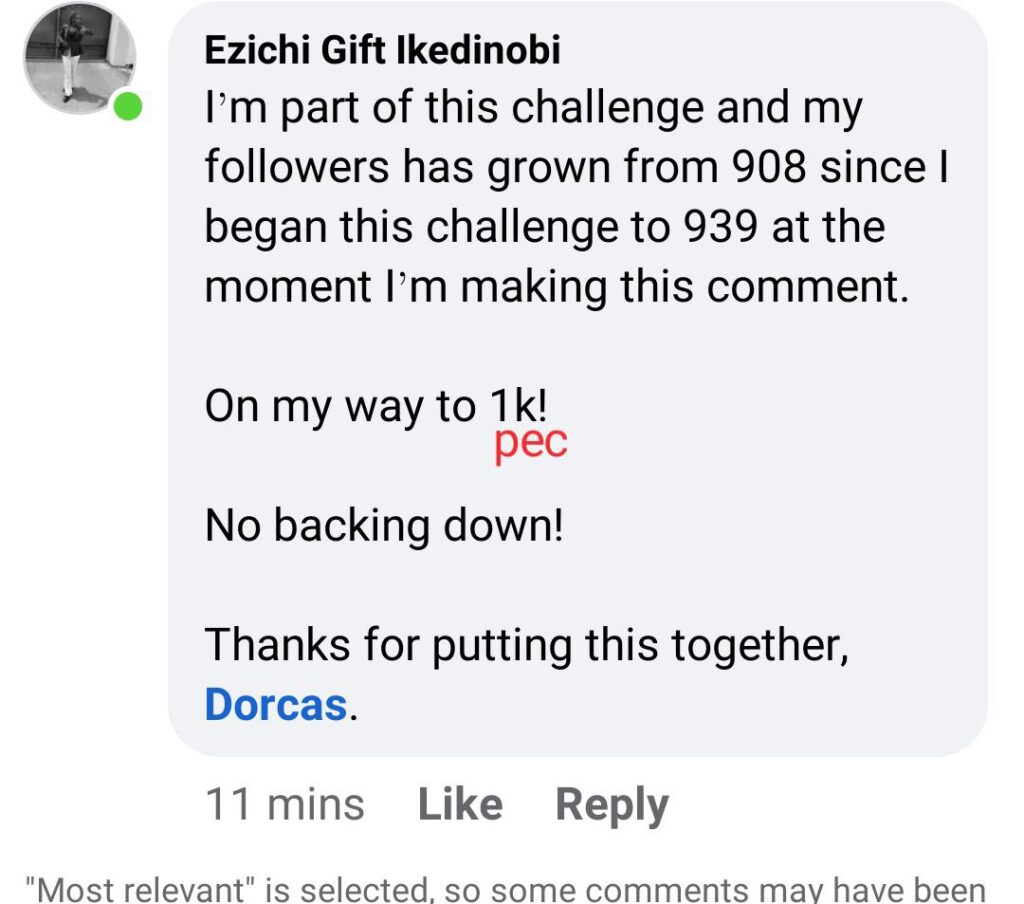This screenshot has height=904, width=1024.
Task: Click the "No backing down!" line
Action: click(x=384, y=526)
